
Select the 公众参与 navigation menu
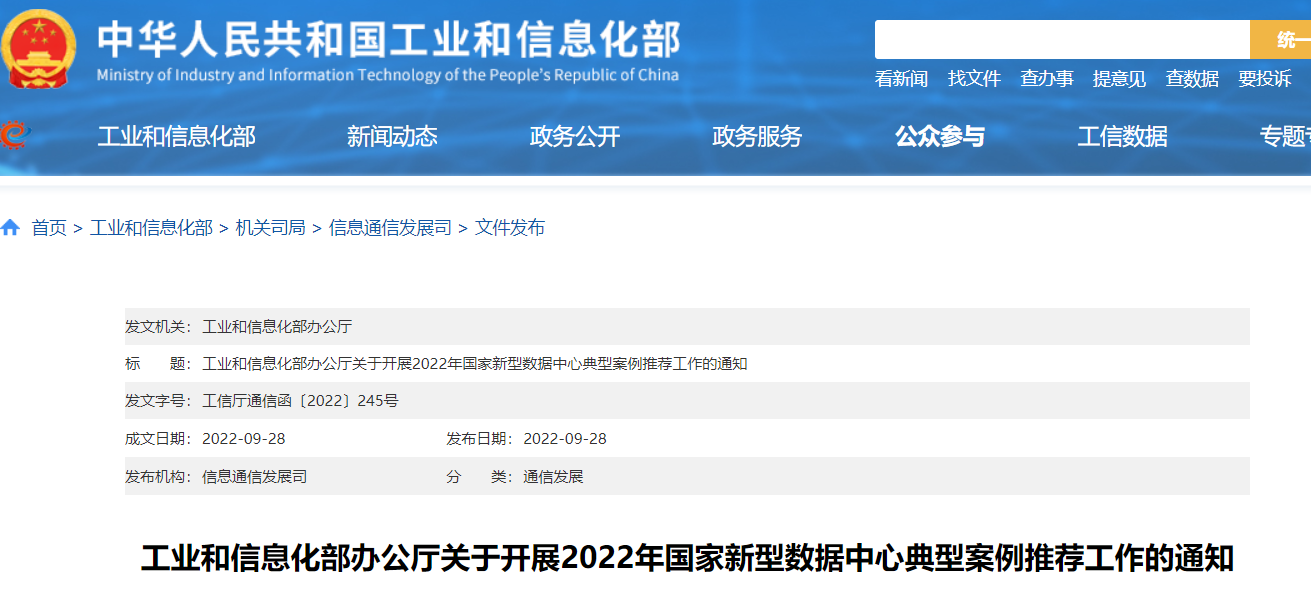point(940,137)
